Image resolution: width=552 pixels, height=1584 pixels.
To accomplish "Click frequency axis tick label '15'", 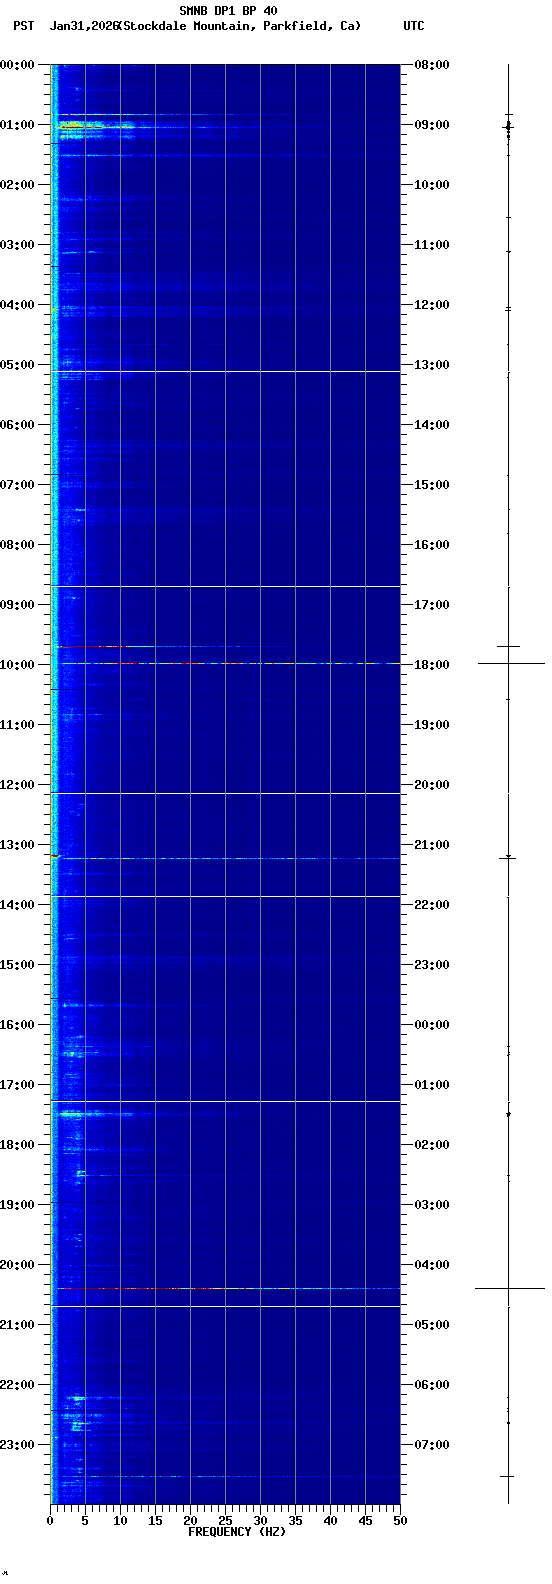I will point(155,1521).
